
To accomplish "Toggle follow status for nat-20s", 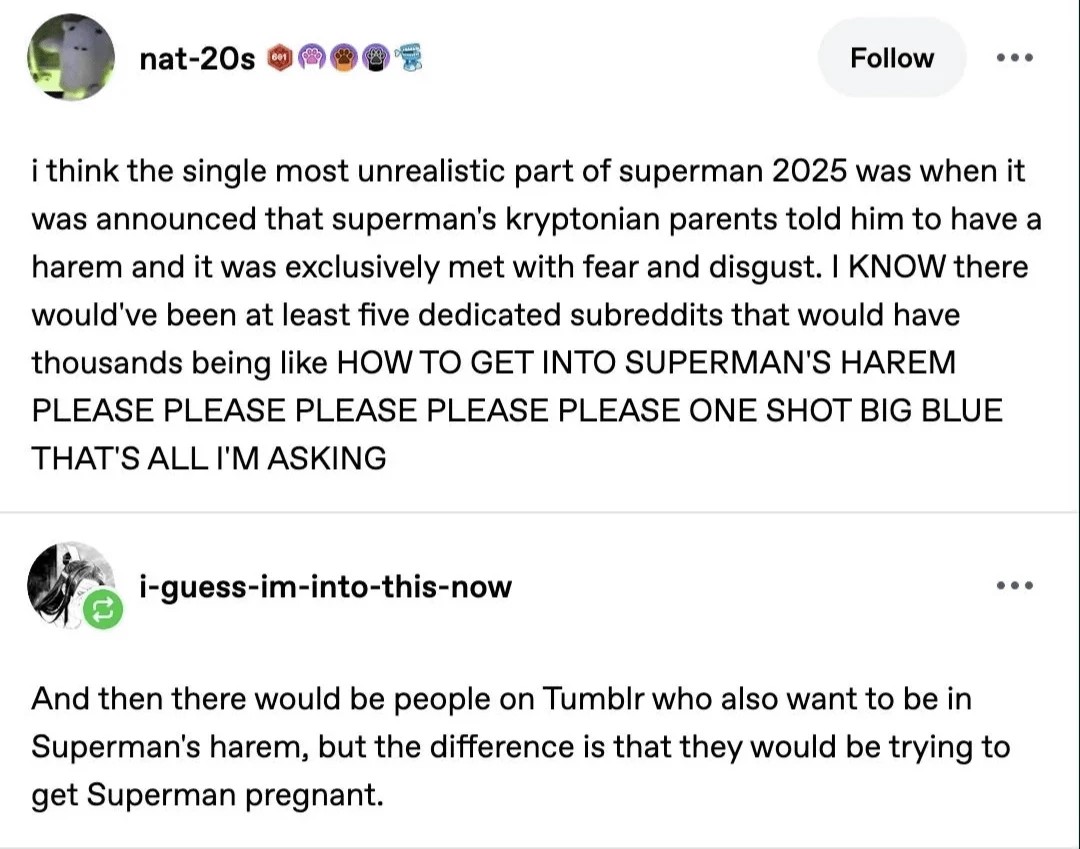I will tap(891, 57).
